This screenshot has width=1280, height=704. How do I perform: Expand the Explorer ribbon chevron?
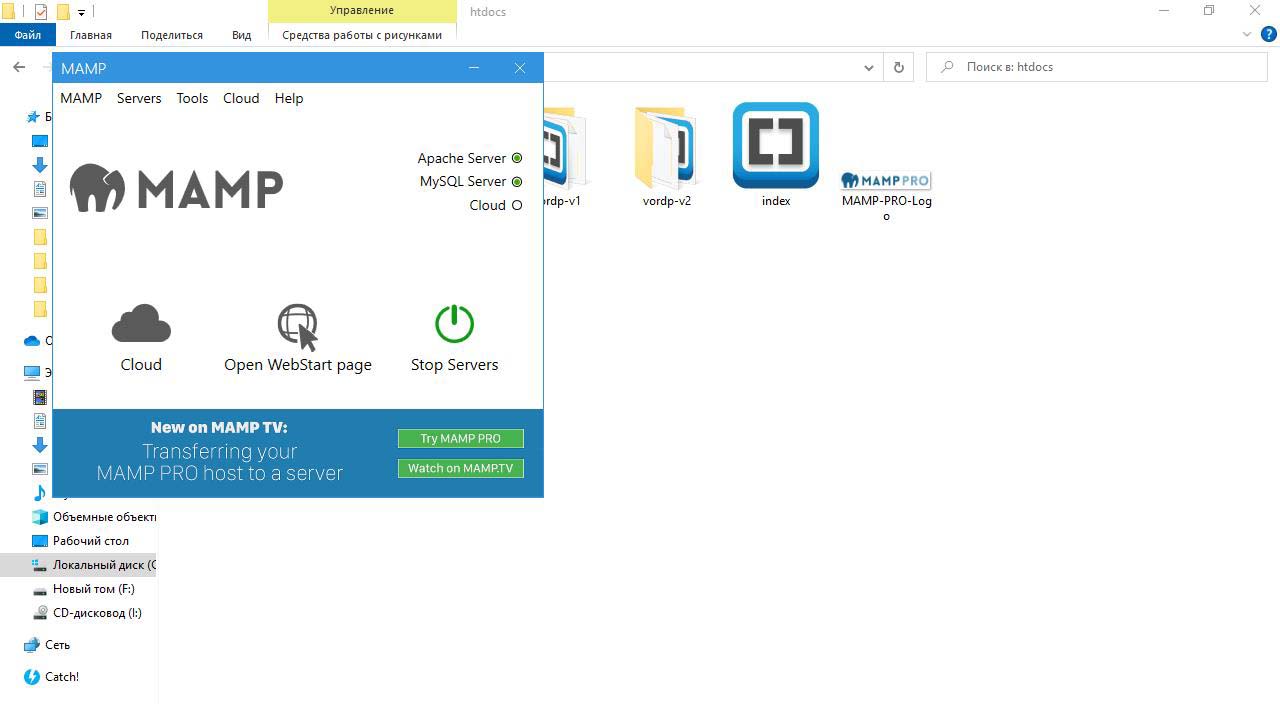tap(1246, 35)
